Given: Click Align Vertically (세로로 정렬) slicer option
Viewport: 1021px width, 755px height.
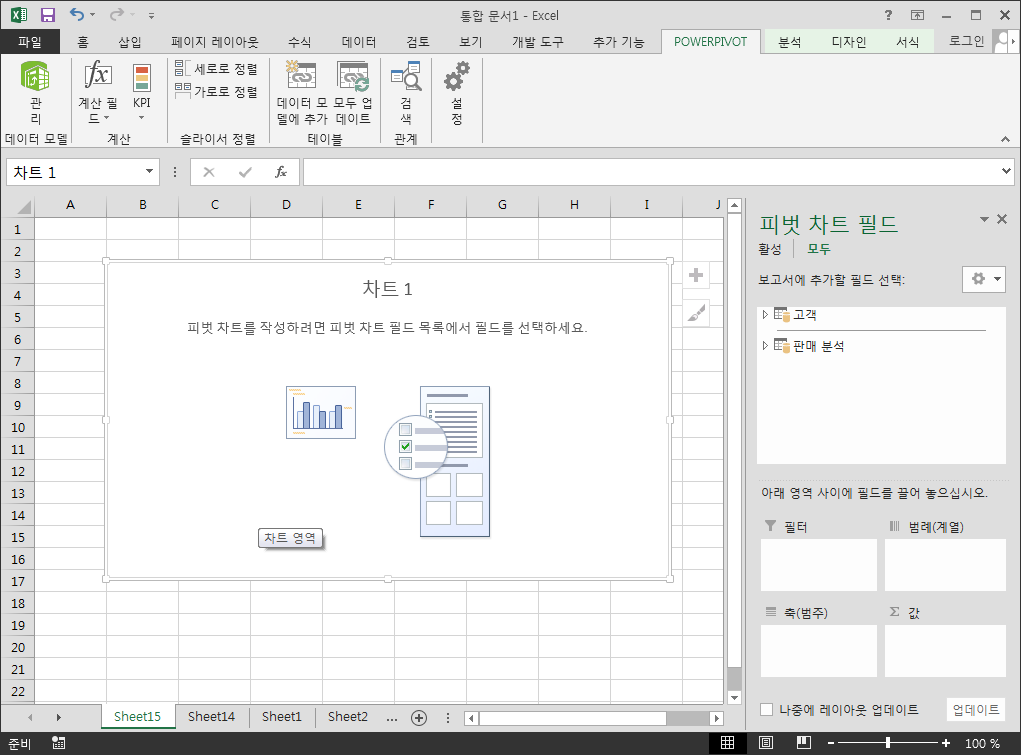Looking at the screenshot, I should click(x=216, y=68).
